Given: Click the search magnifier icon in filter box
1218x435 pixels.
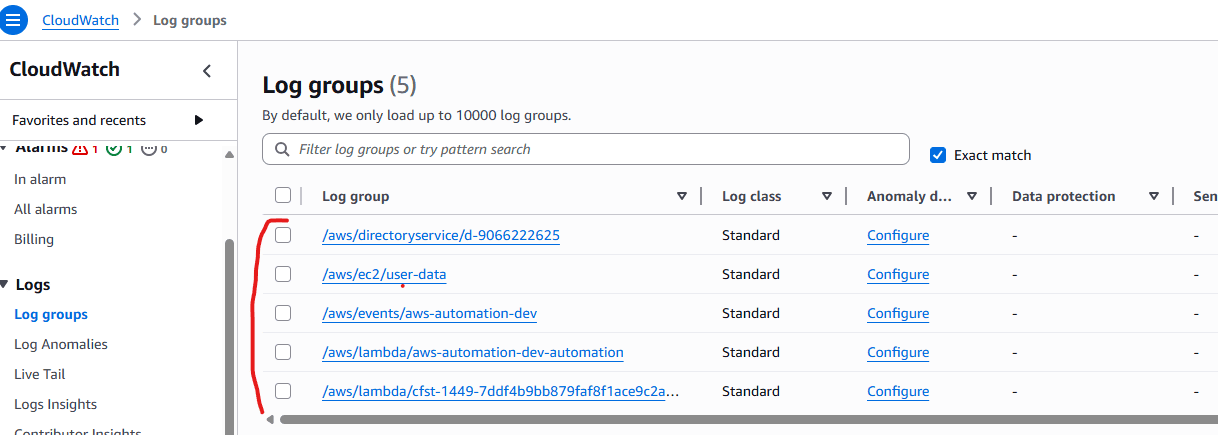Looking at the screenshot, I should click(x=280, y=150).
